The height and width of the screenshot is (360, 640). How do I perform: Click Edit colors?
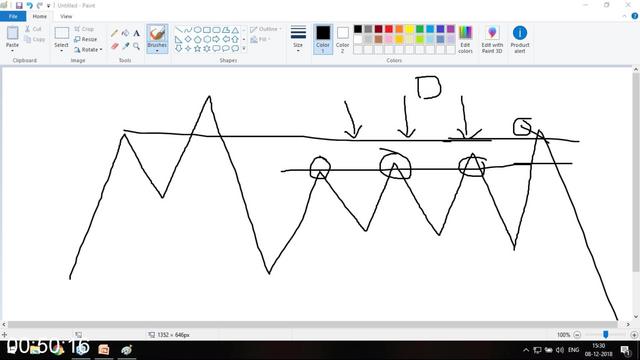(465, 39)
